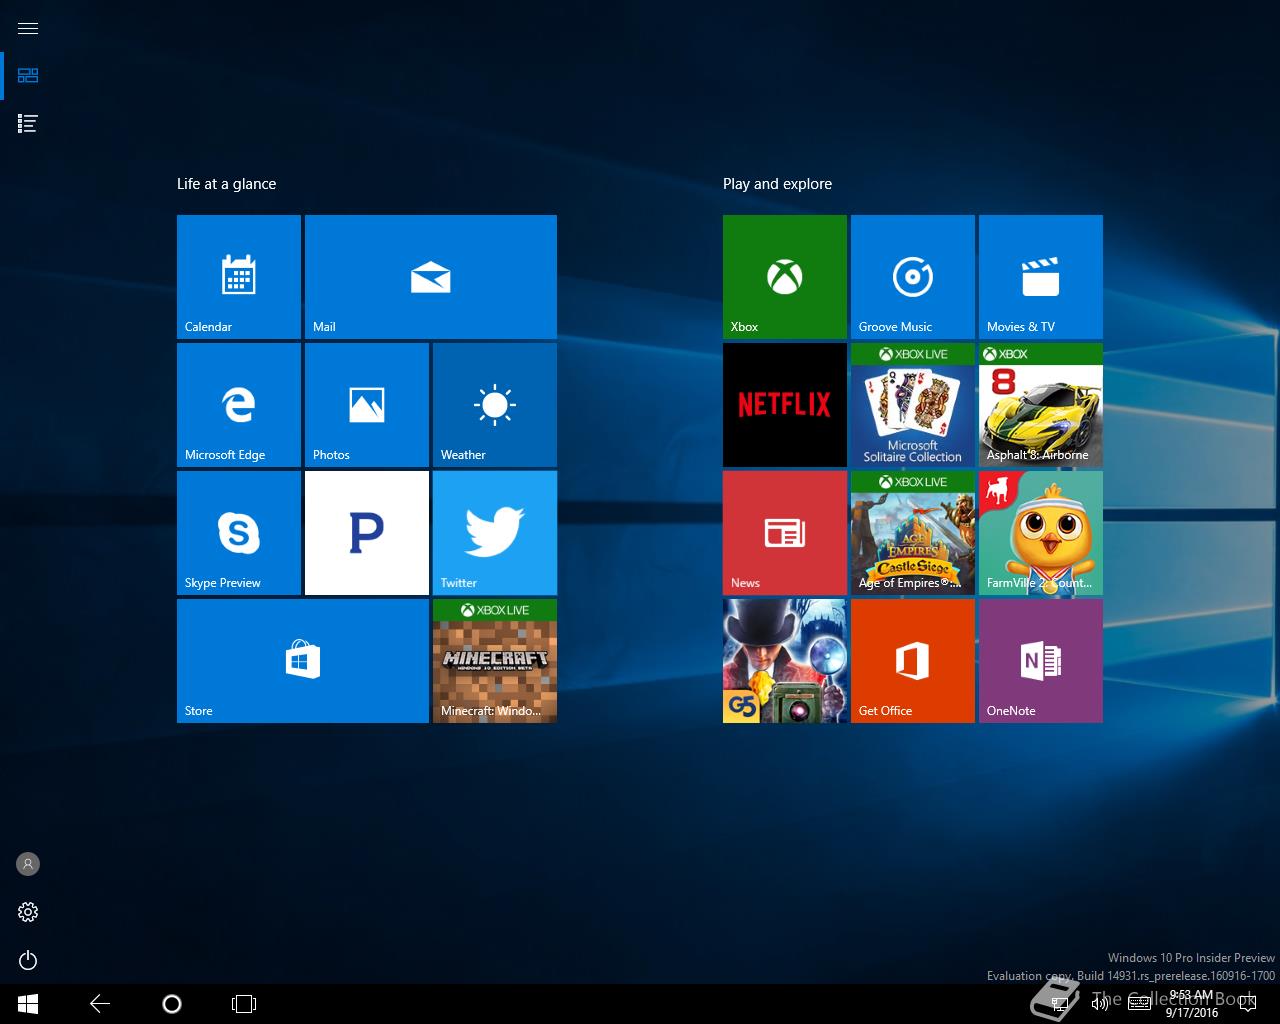The width and height of the screenshot is (1280, 1024).
Task: Open the Action Center notifications icon
Action: coord(1247,1004)
